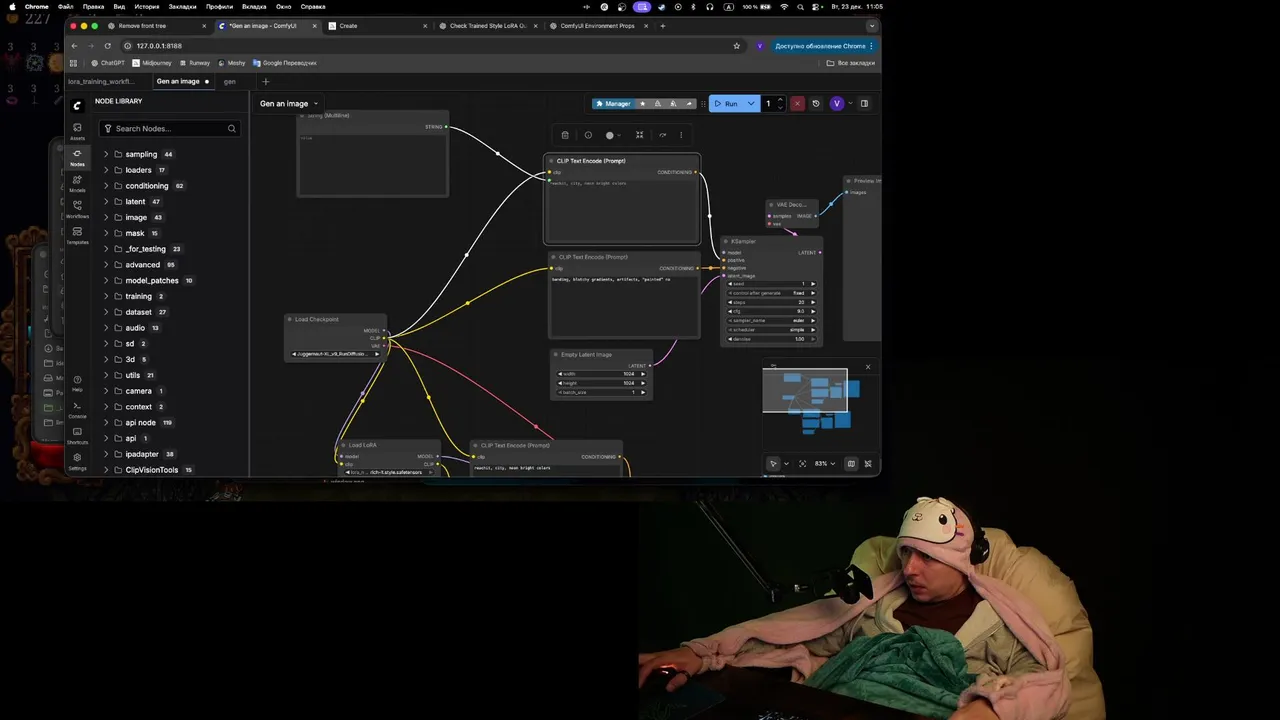The height and width of the screenshot is (720, 1280).
Task: Open the Models sidebar panel
Action: tap(77, 183)
